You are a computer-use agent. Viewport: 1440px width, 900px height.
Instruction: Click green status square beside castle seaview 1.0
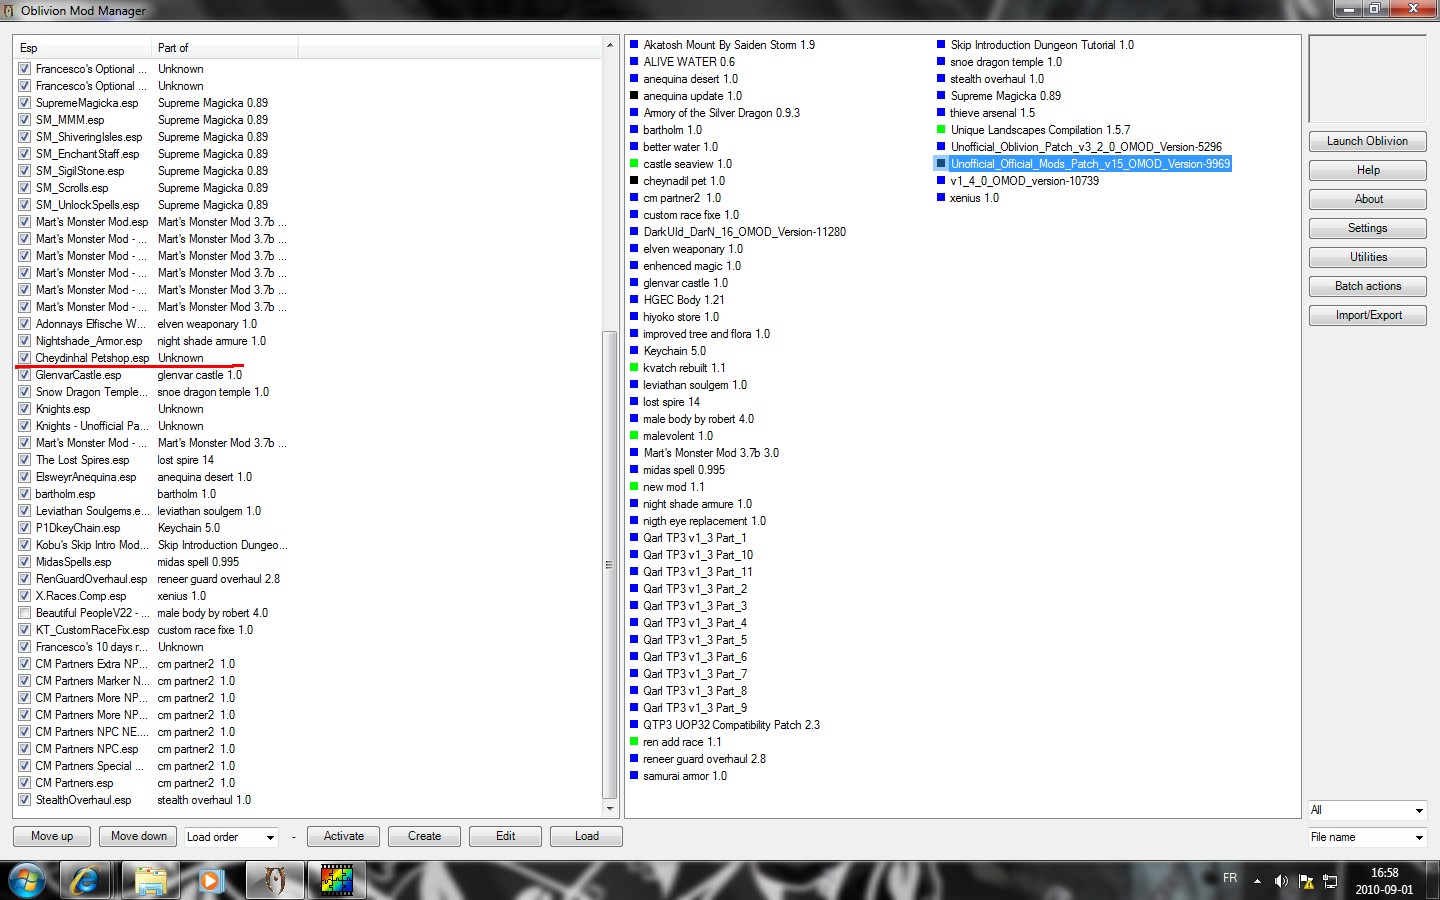pos(634,164)
